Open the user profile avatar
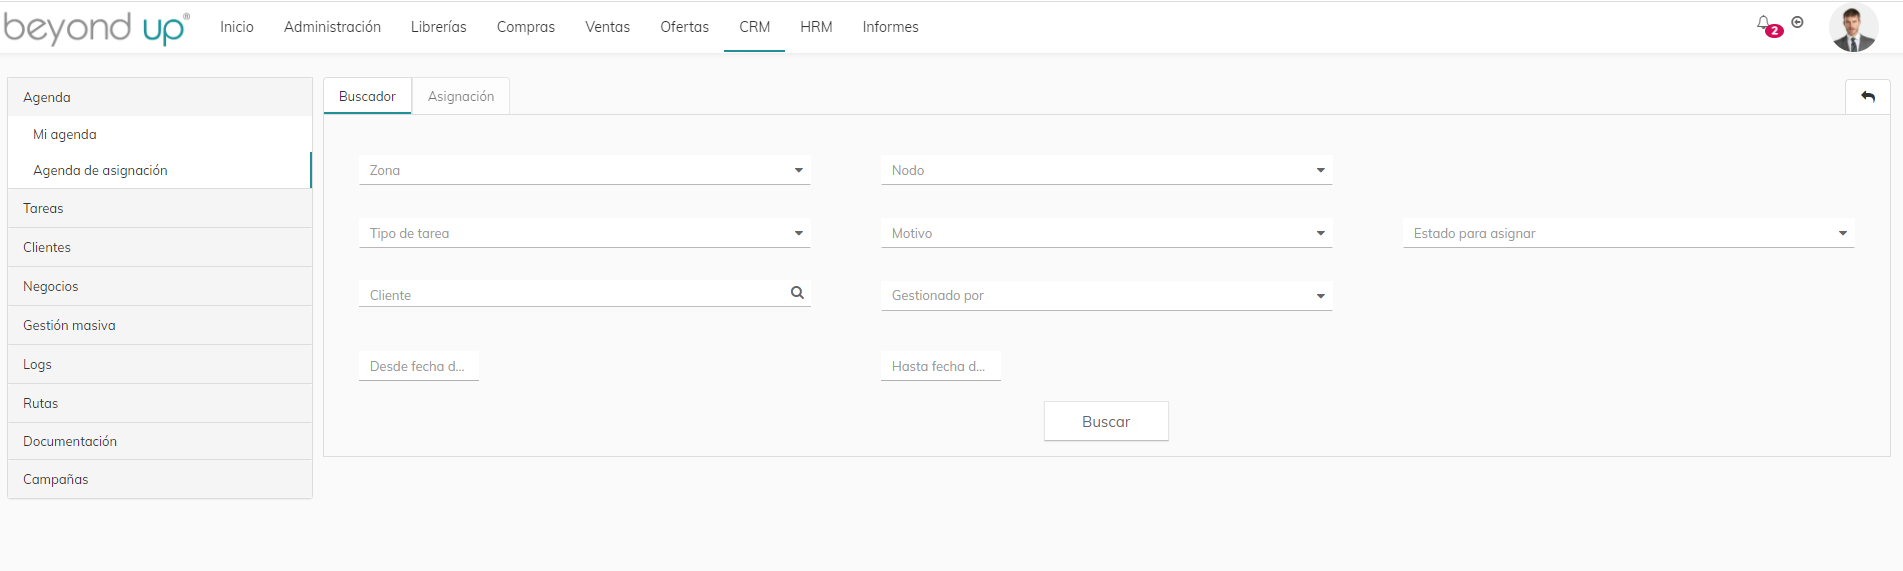The width and height of the screenshot is (1903, 571). pyautogui.click(x=1853, y=27)
